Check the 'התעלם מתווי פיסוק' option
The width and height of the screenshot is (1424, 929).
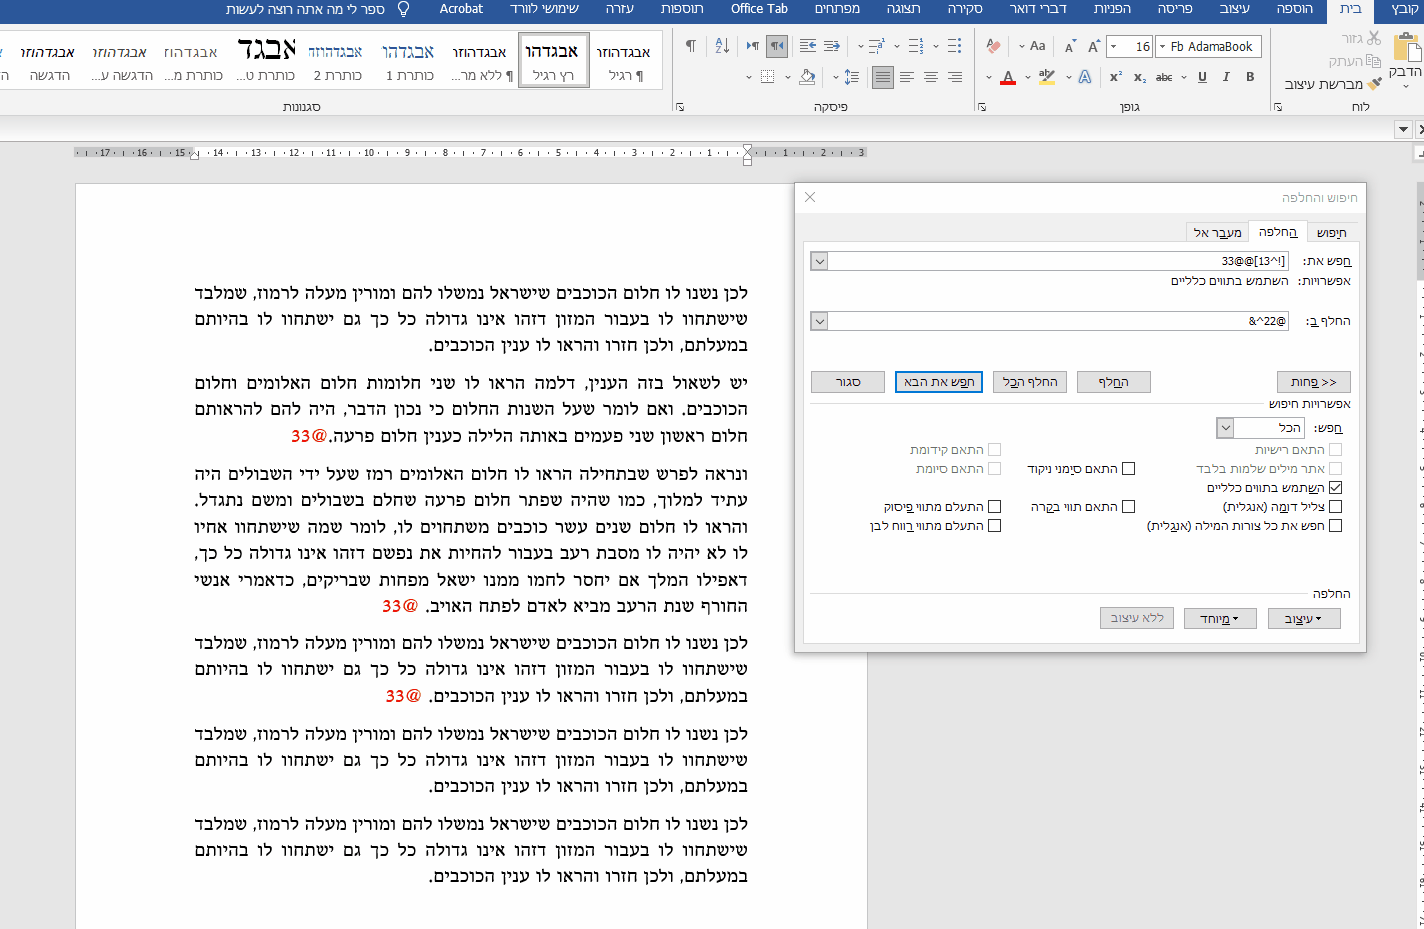[x=994, y=507]
